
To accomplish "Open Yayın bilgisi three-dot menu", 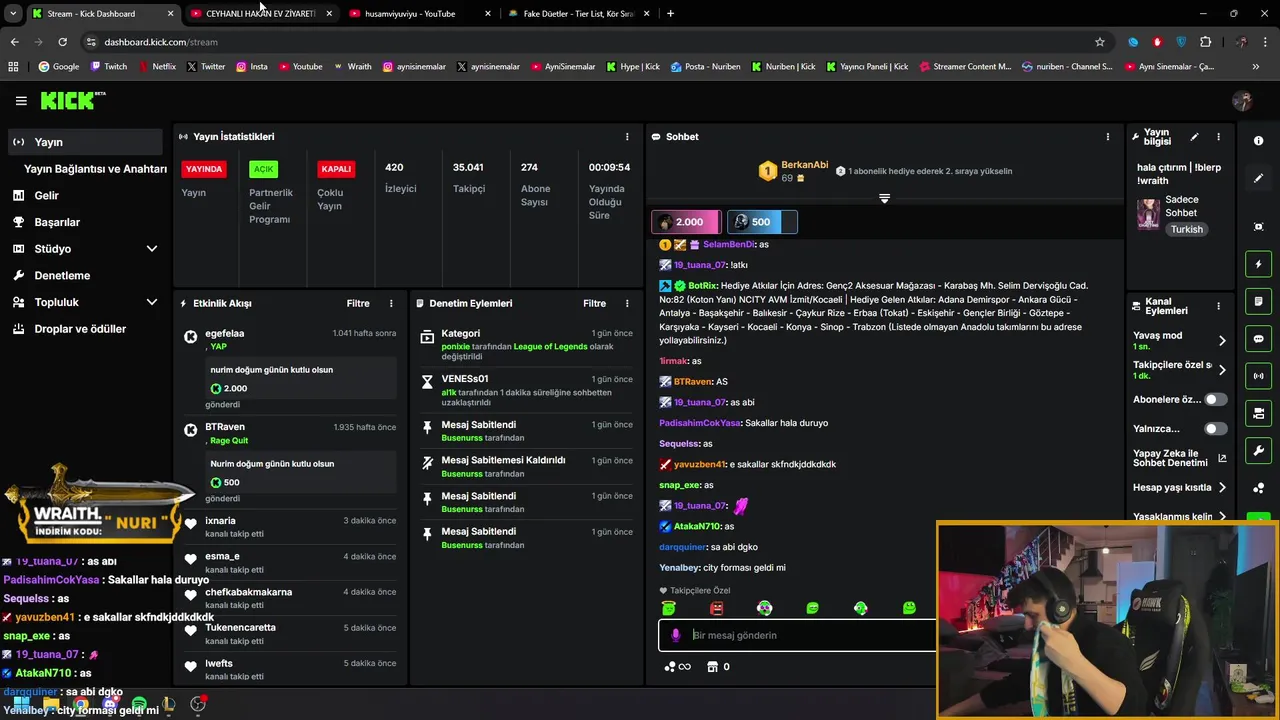I will pos(1218,137).
